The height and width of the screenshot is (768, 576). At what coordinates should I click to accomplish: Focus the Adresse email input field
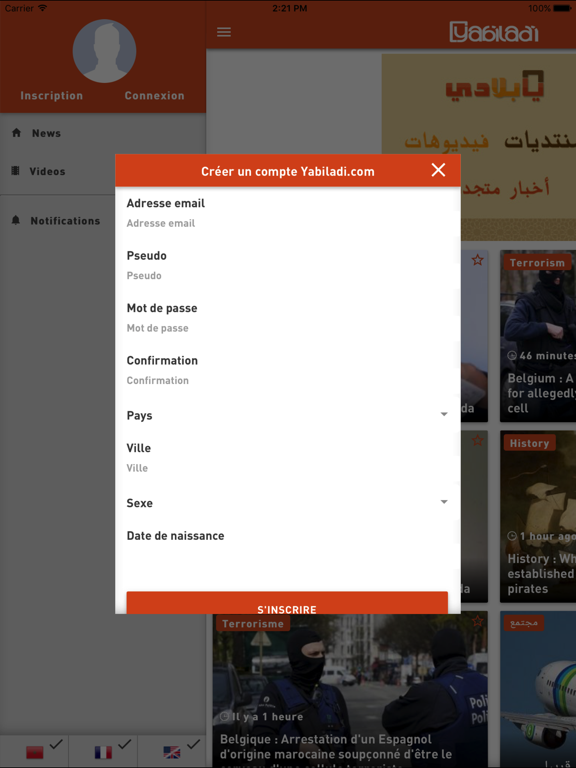[287, 223]
